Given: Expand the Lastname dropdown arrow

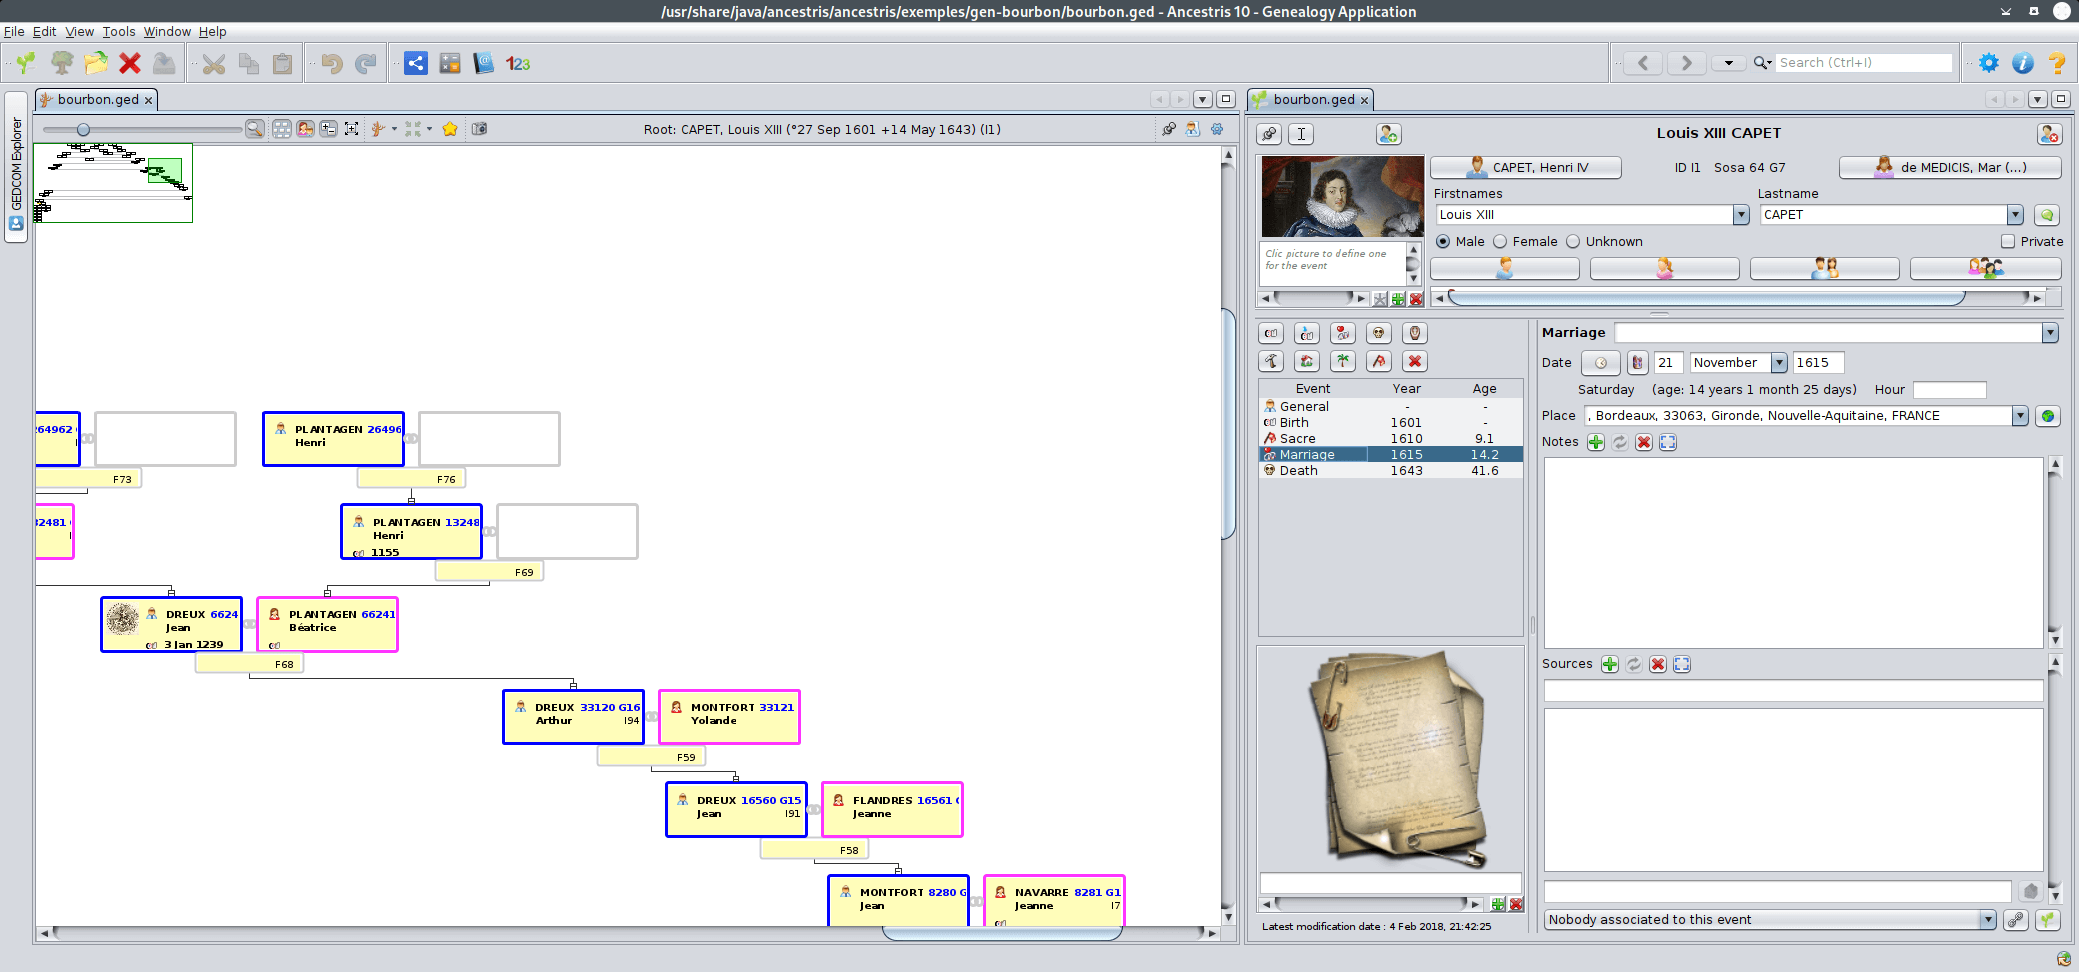Looking at the screenshot, I should pyautogui.click(x=2015, y=215).
